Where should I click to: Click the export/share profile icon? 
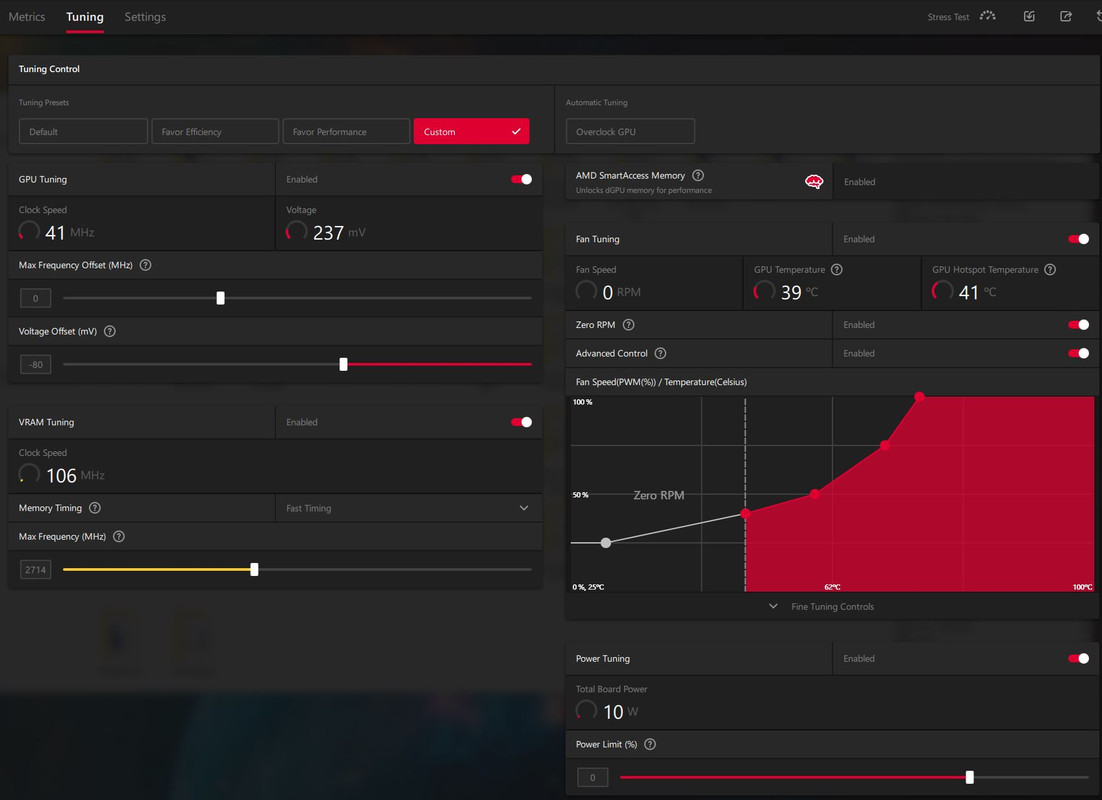1065,16
